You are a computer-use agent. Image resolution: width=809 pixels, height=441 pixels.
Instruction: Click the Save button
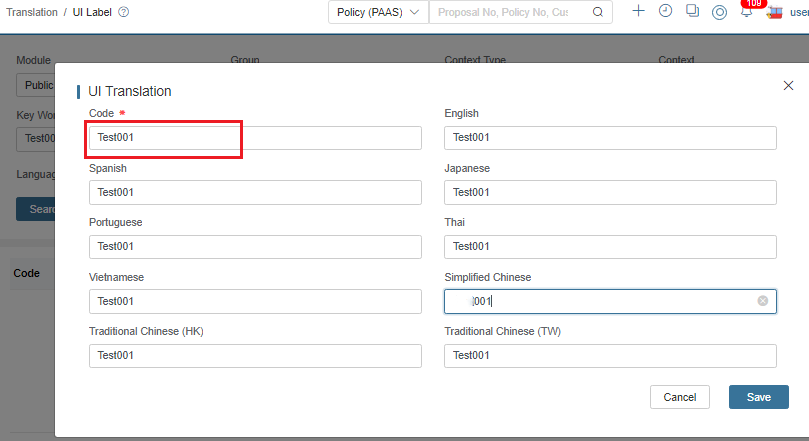tap(758, 397)
